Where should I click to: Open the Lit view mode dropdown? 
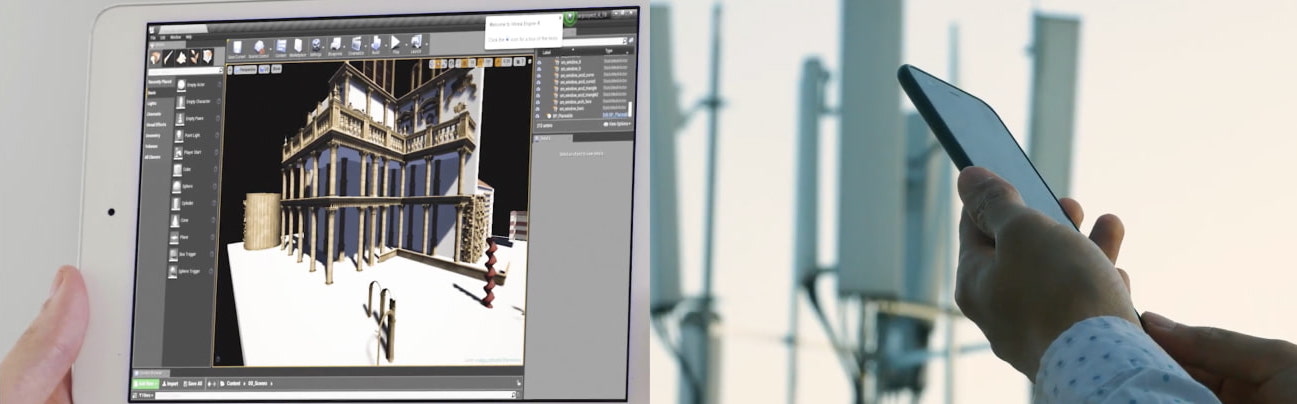[x=264, y=69]
